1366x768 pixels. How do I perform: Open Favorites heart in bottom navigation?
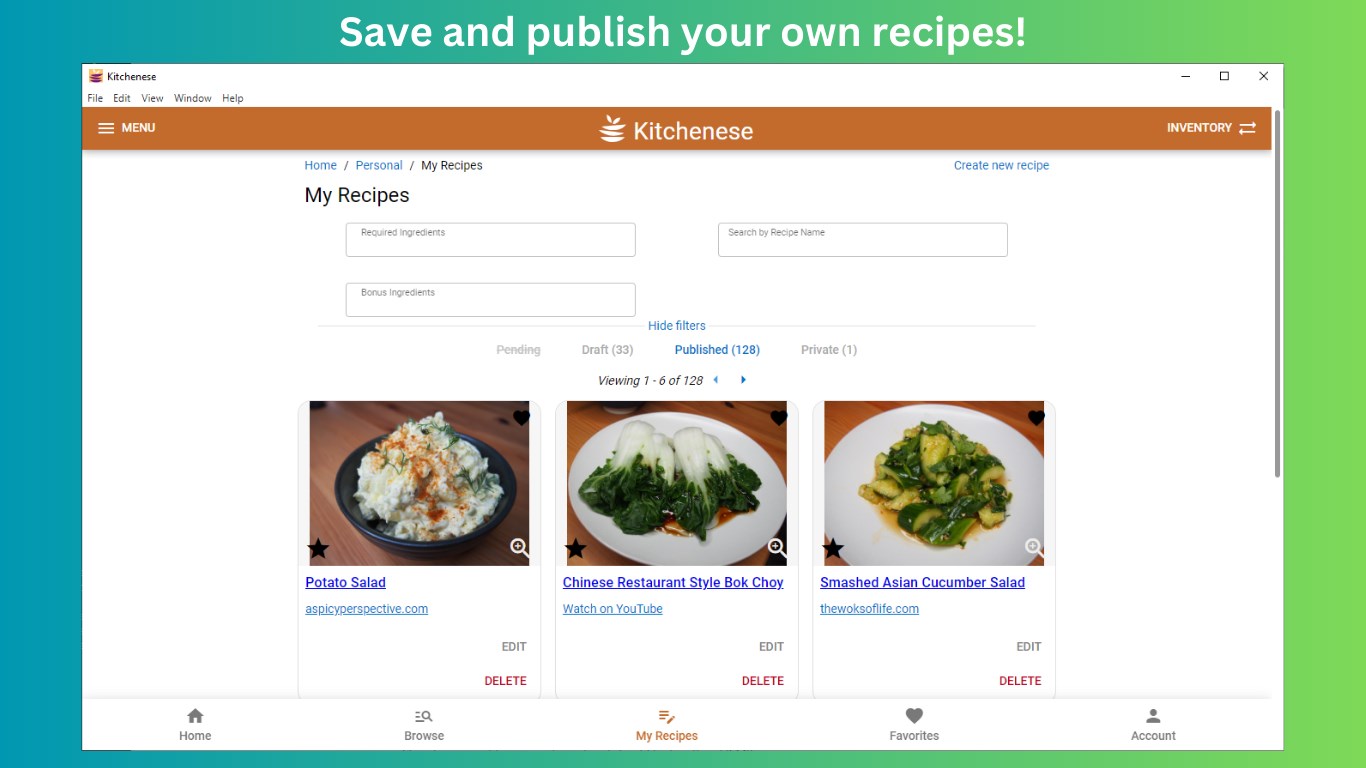point(914,716)
